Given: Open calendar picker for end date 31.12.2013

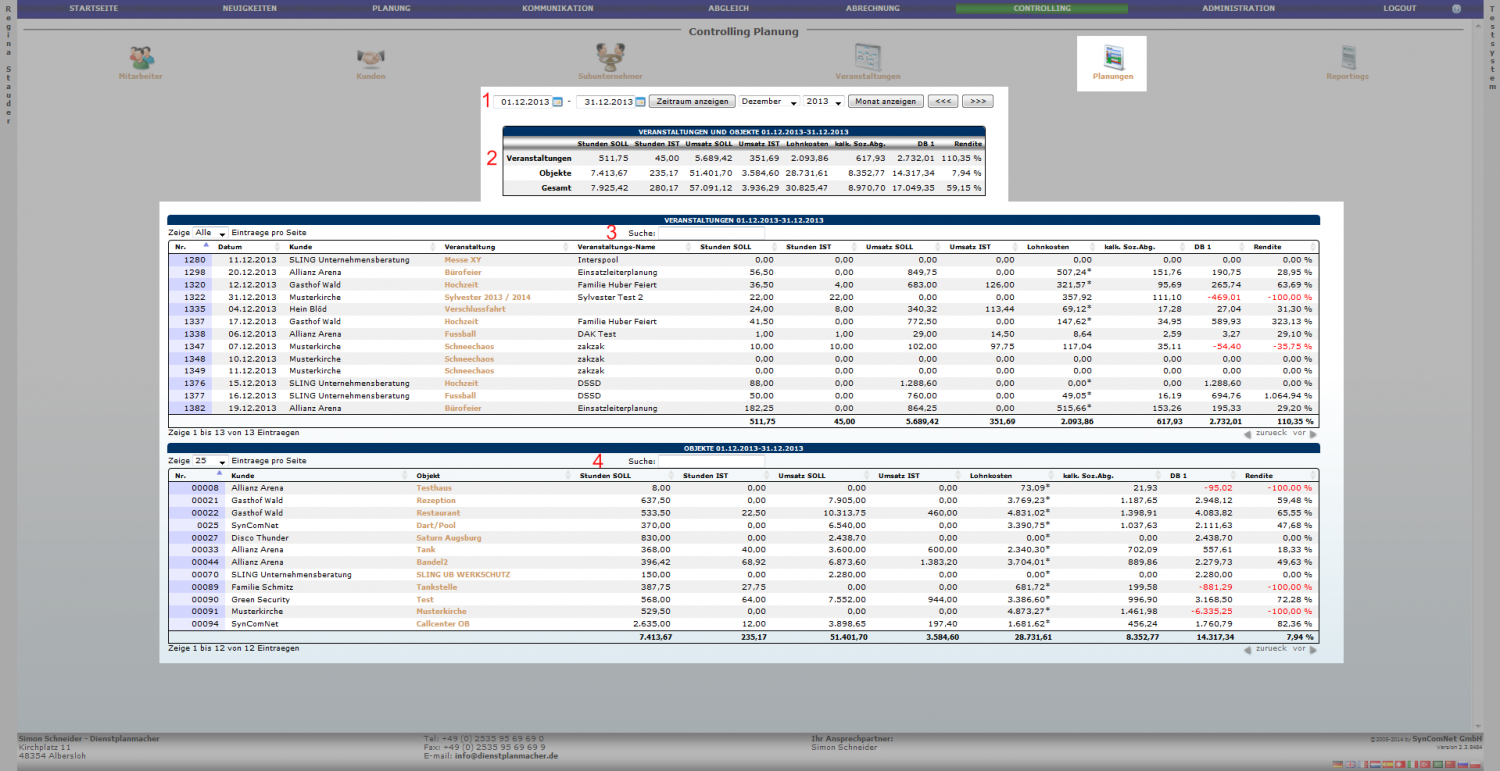Looking at the screenshot, I should pyautogui.click(x=640, y=102).
